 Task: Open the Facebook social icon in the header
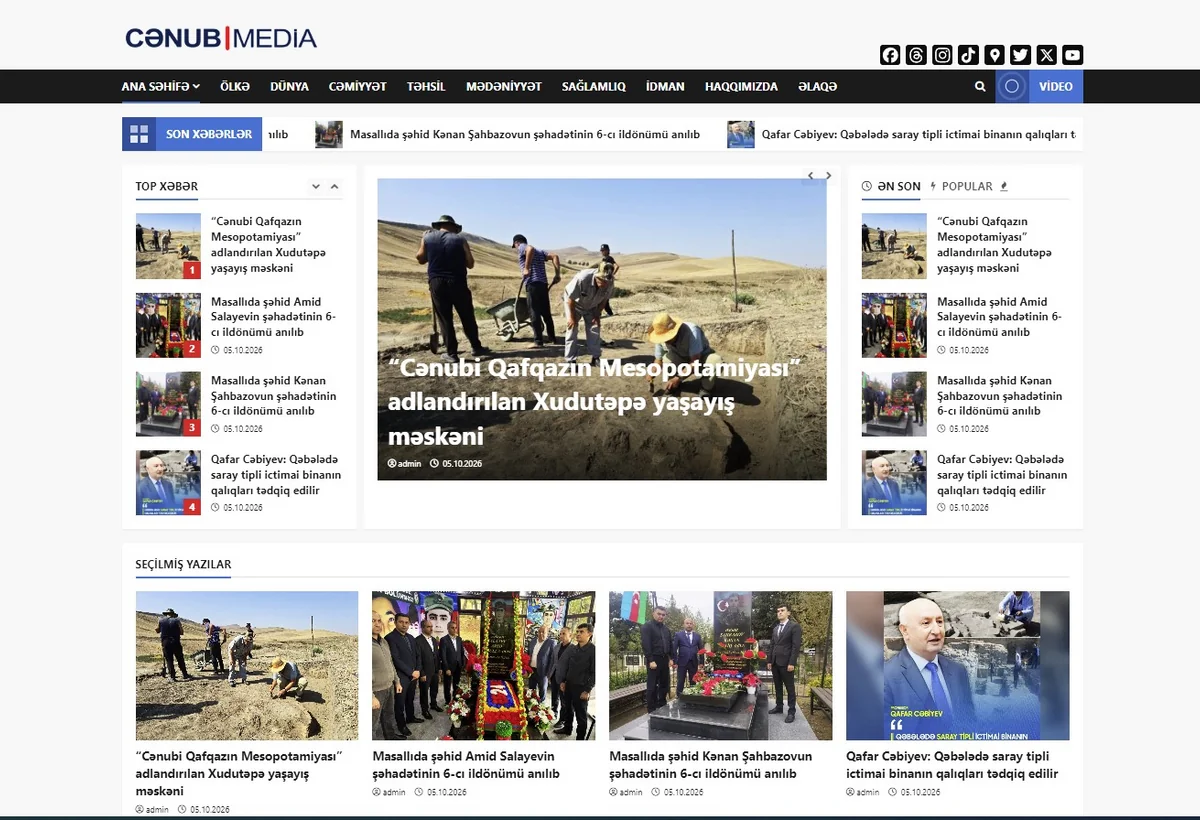[x=890, y=55]
